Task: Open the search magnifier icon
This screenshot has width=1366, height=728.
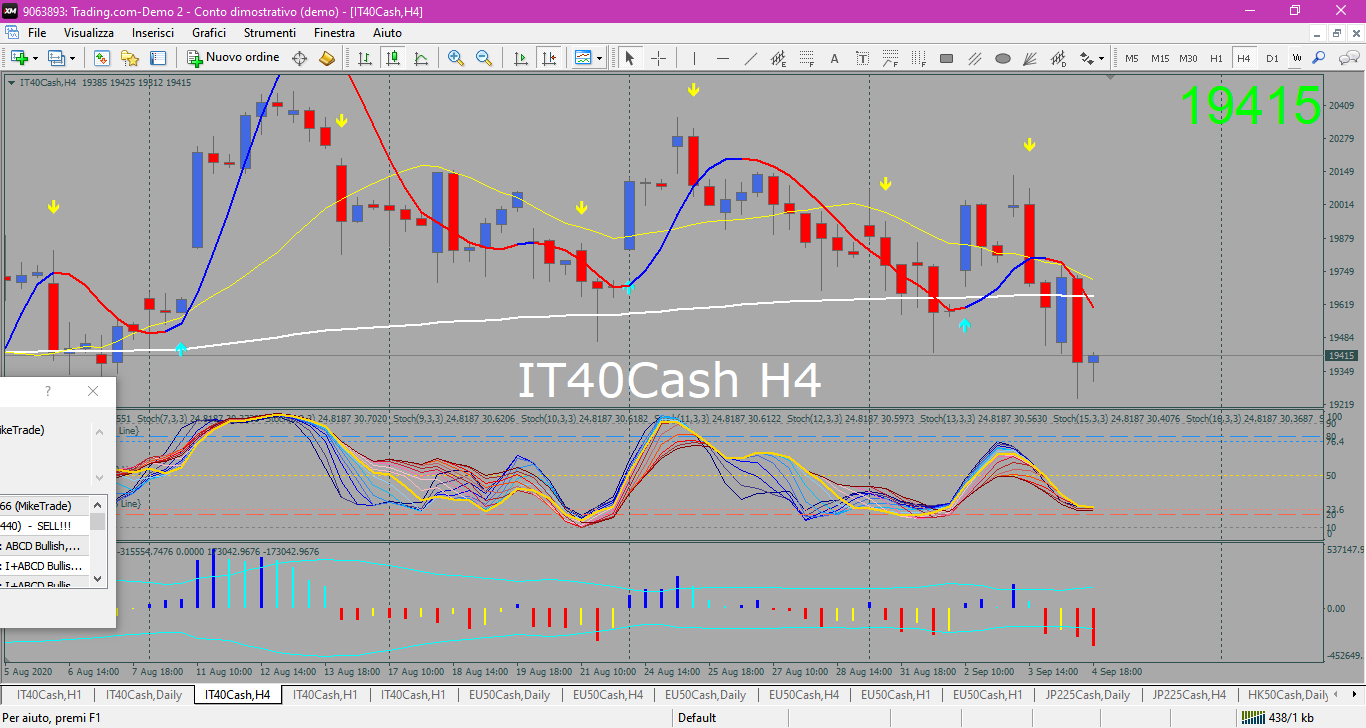Action: [1319, 58]
